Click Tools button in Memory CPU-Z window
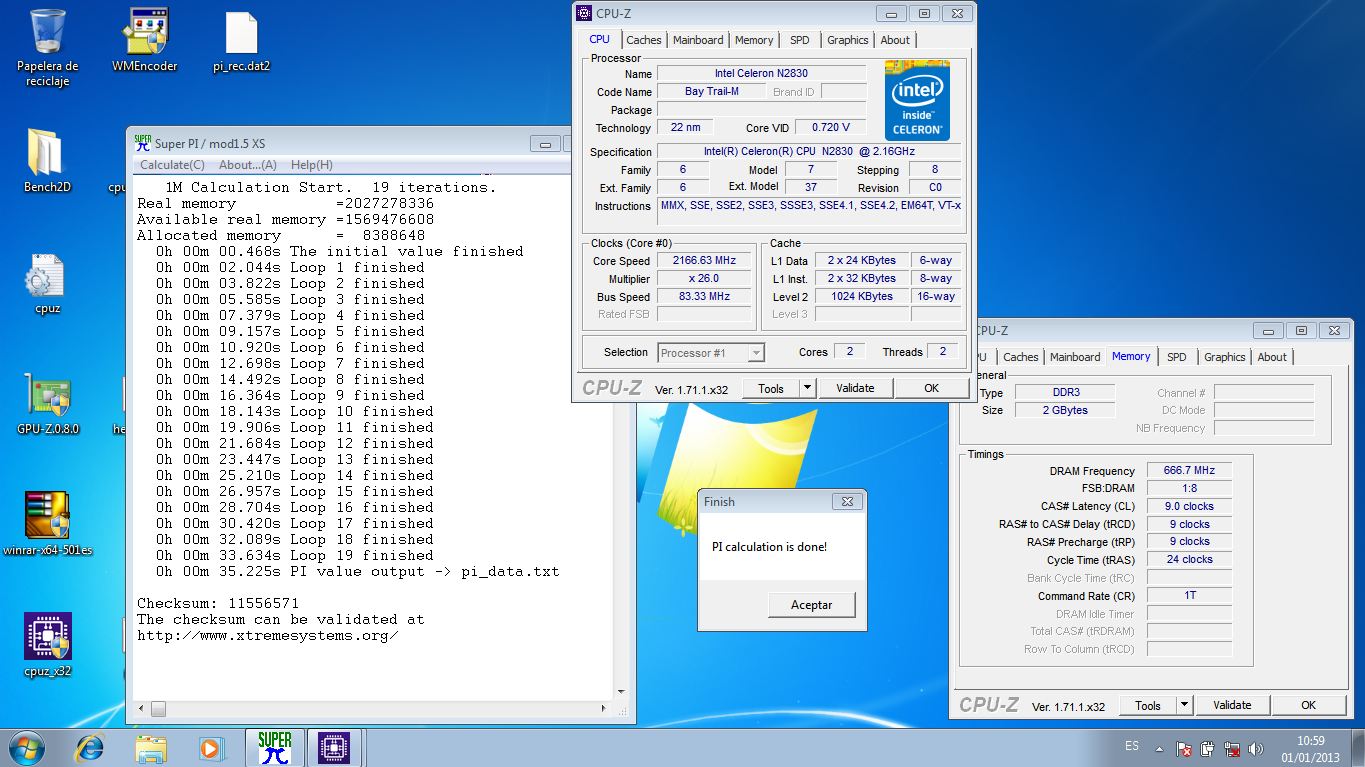Viewport: 1365px width, 767px height. [x=1148, y=705]
